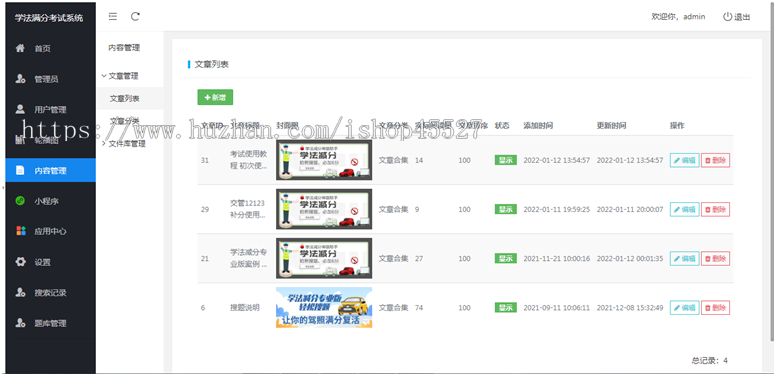Click the refresh icon in top bar

(135, 16)
